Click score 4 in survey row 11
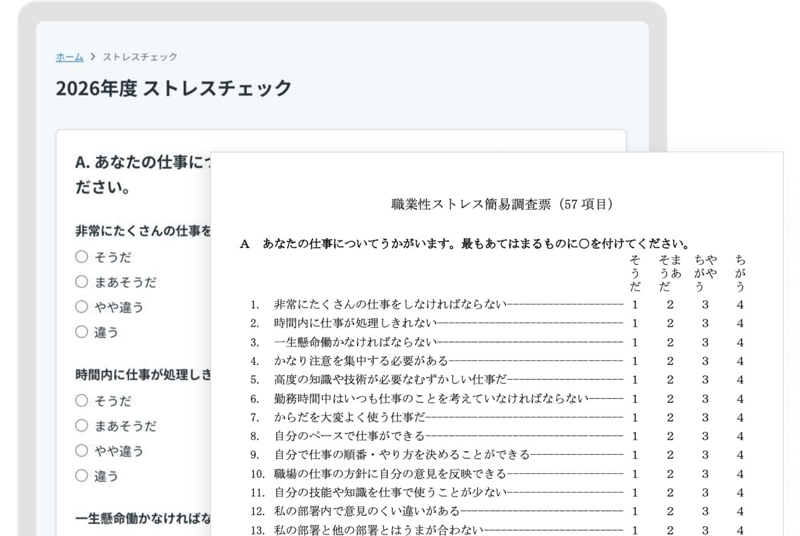 tap(740, 493)
